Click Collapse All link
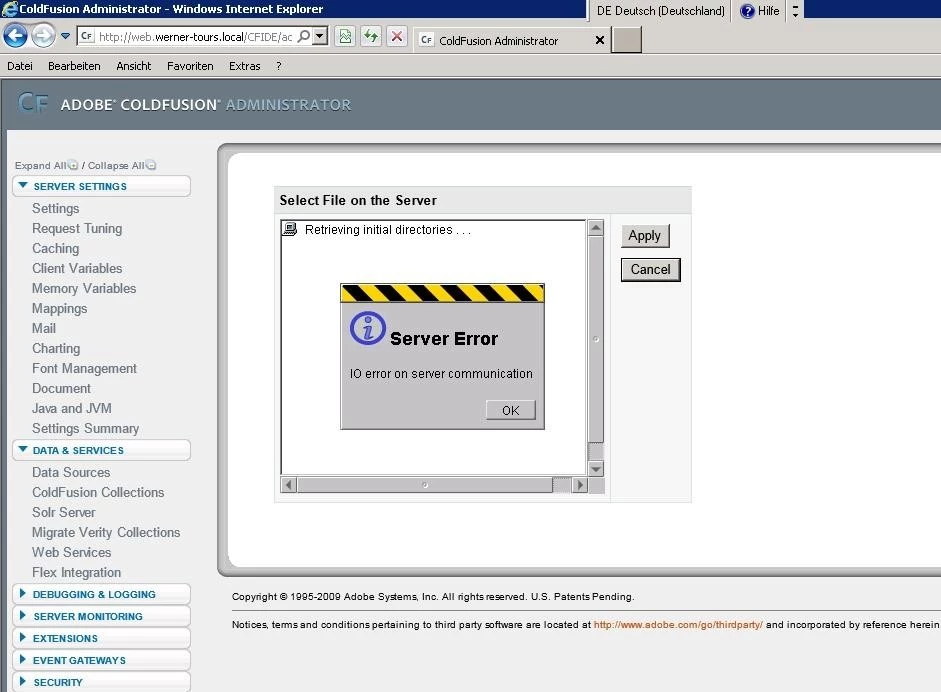 (x=122, y=165)
